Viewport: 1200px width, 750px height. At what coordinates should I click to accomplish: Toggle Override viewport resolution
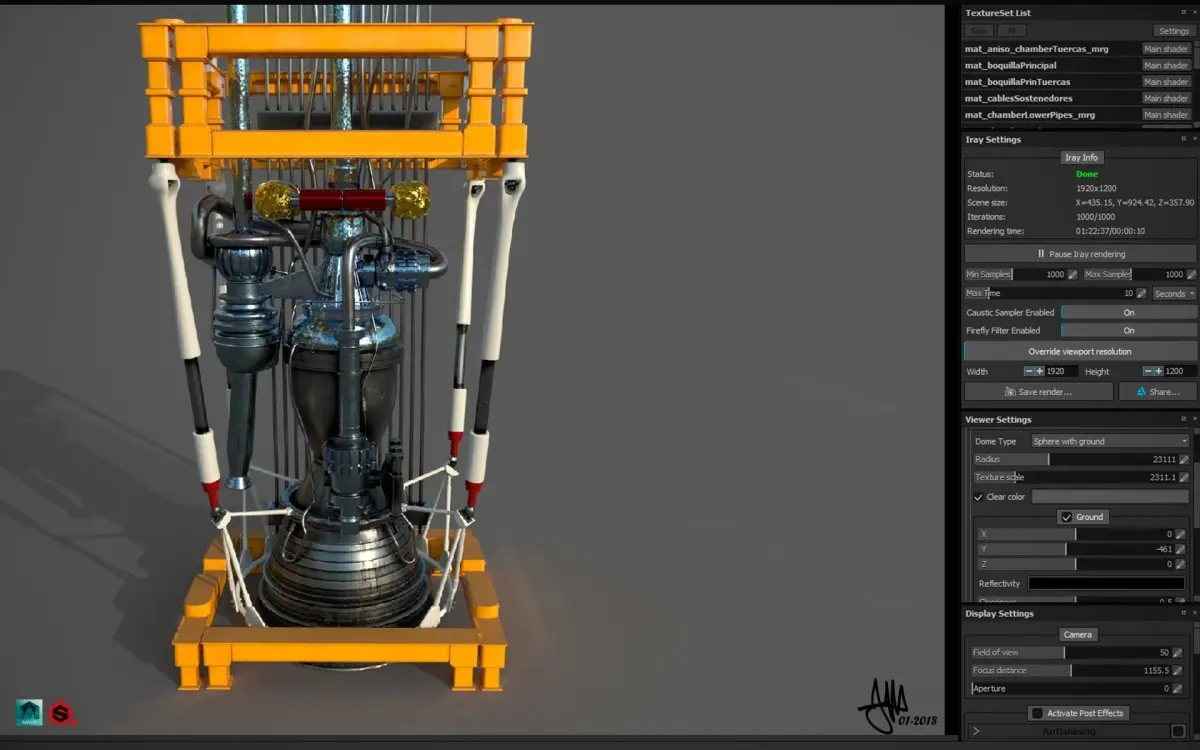point(1080,351)
